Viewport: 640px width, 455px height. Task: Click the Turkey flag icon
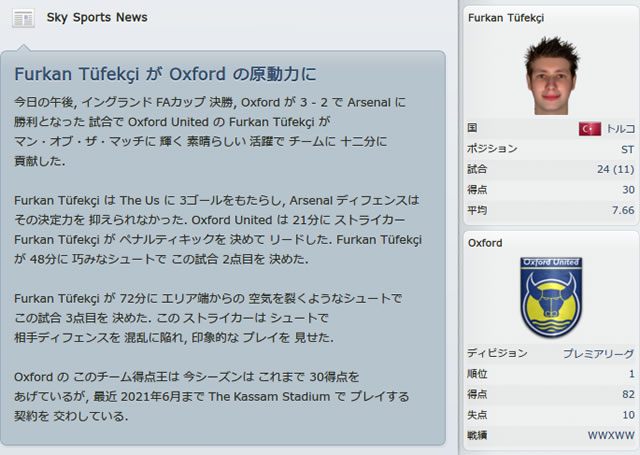[x=589, y=129]
